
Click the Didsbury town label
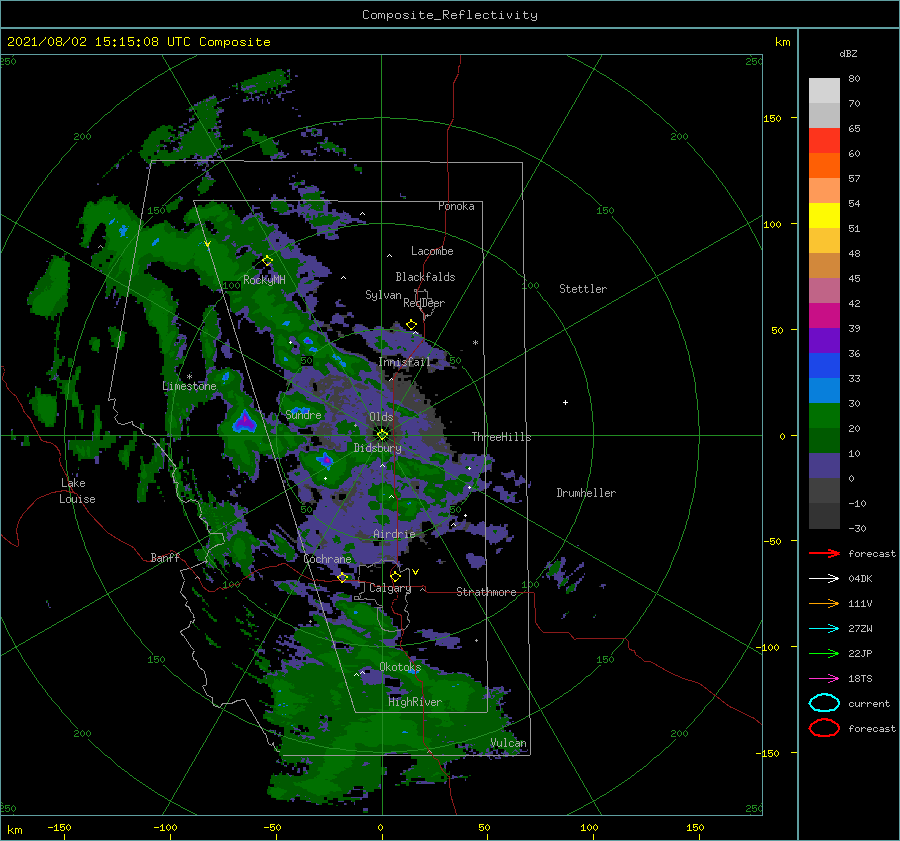tap(378, 448)
